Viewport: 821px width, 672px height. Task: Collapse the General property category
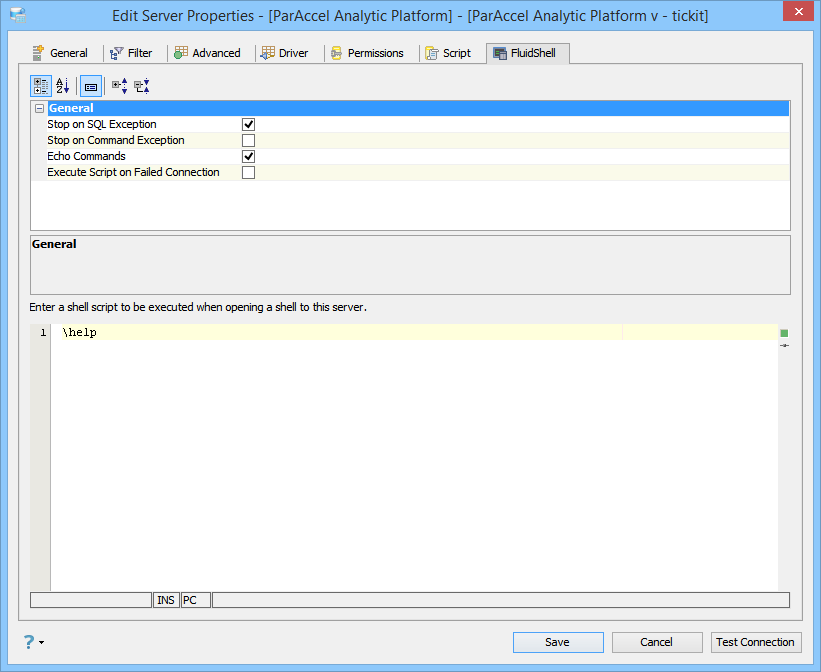[x=39, y=108]
